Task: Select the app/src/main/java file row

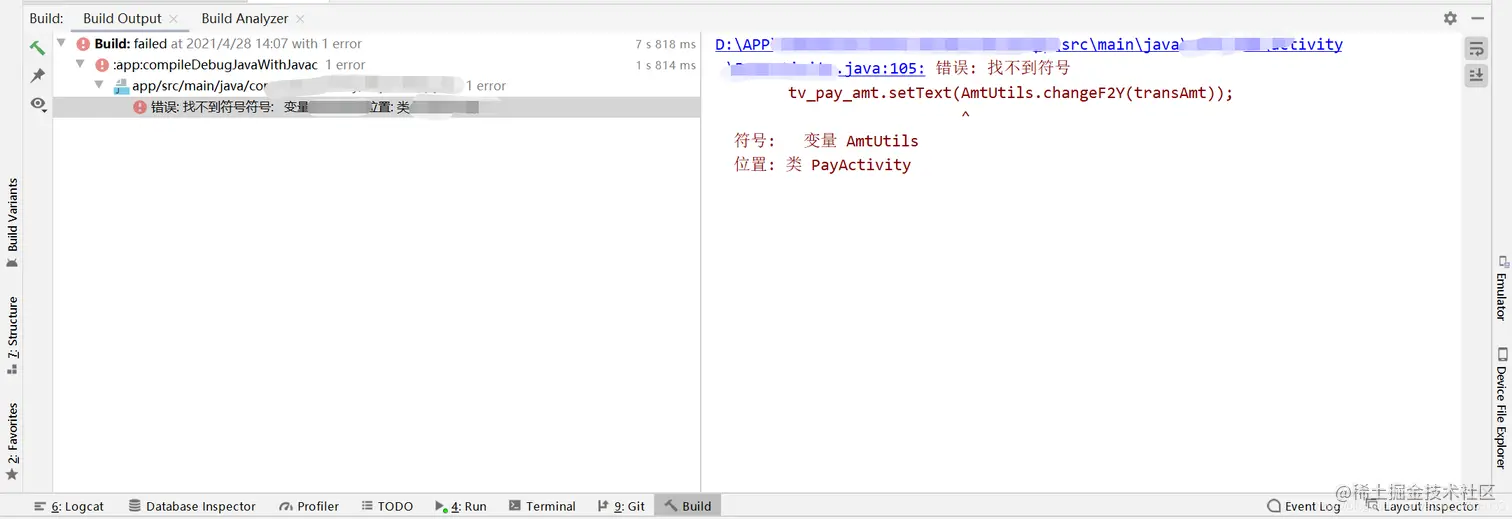Action: [376, 86]
